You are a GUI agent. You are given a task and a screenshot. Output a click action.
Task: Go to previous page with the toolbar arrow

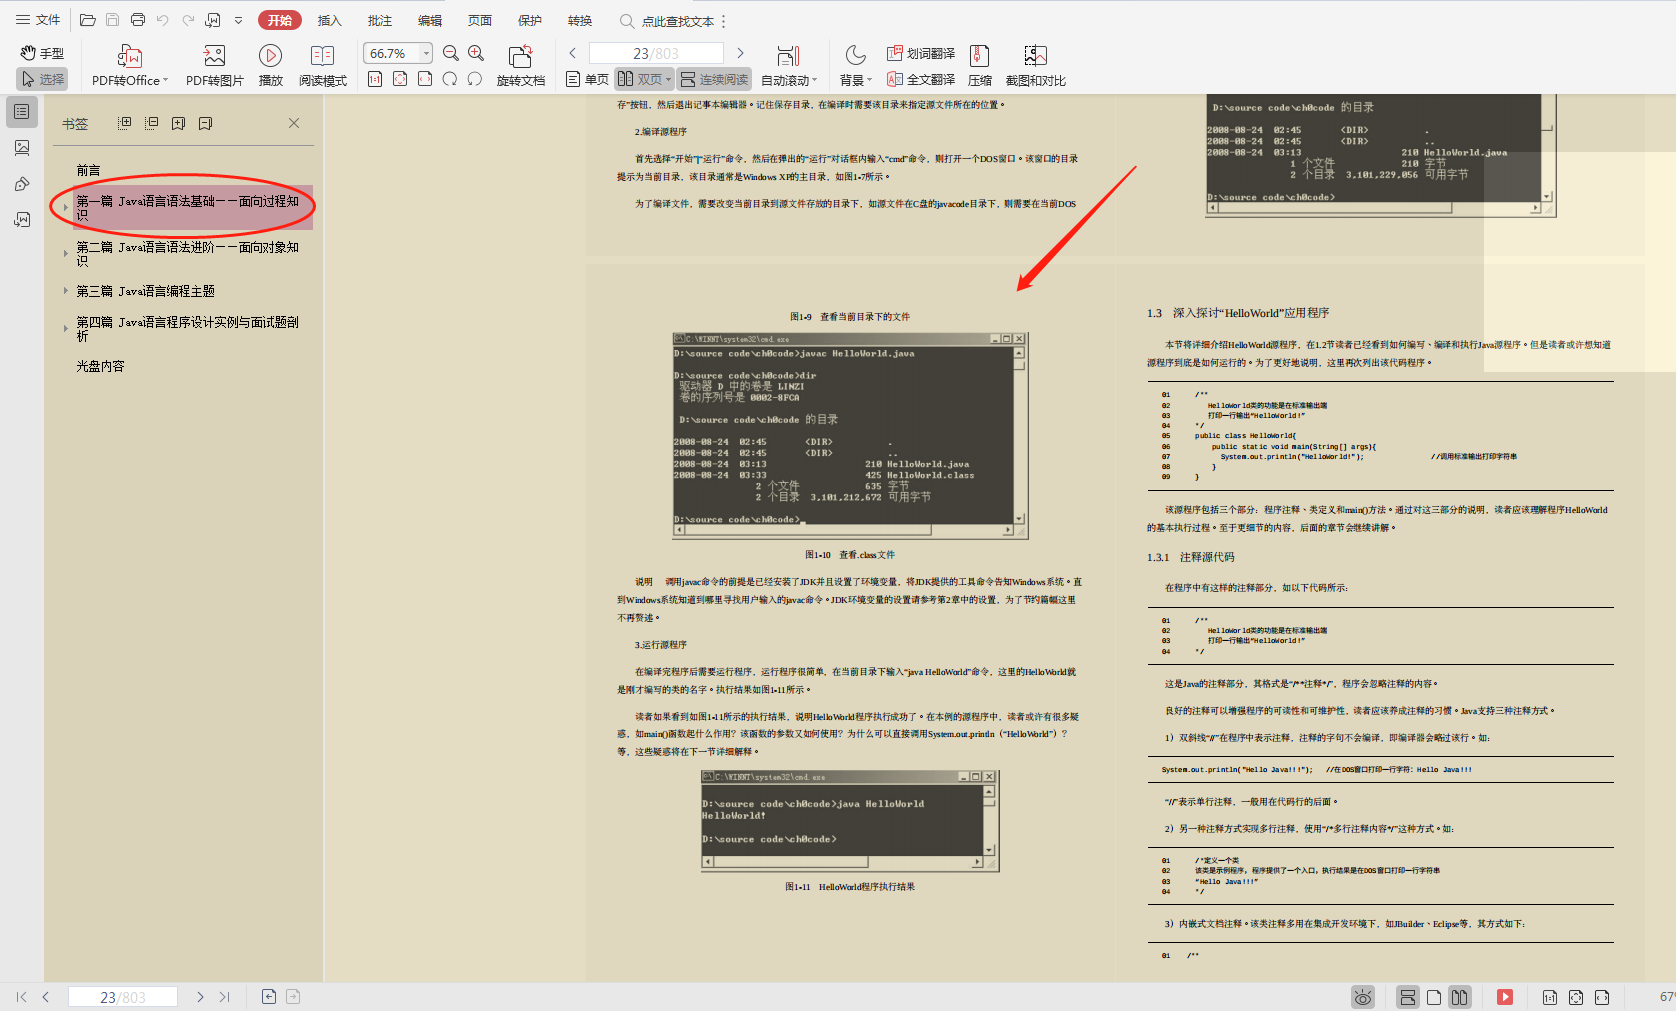pos(573,53)
